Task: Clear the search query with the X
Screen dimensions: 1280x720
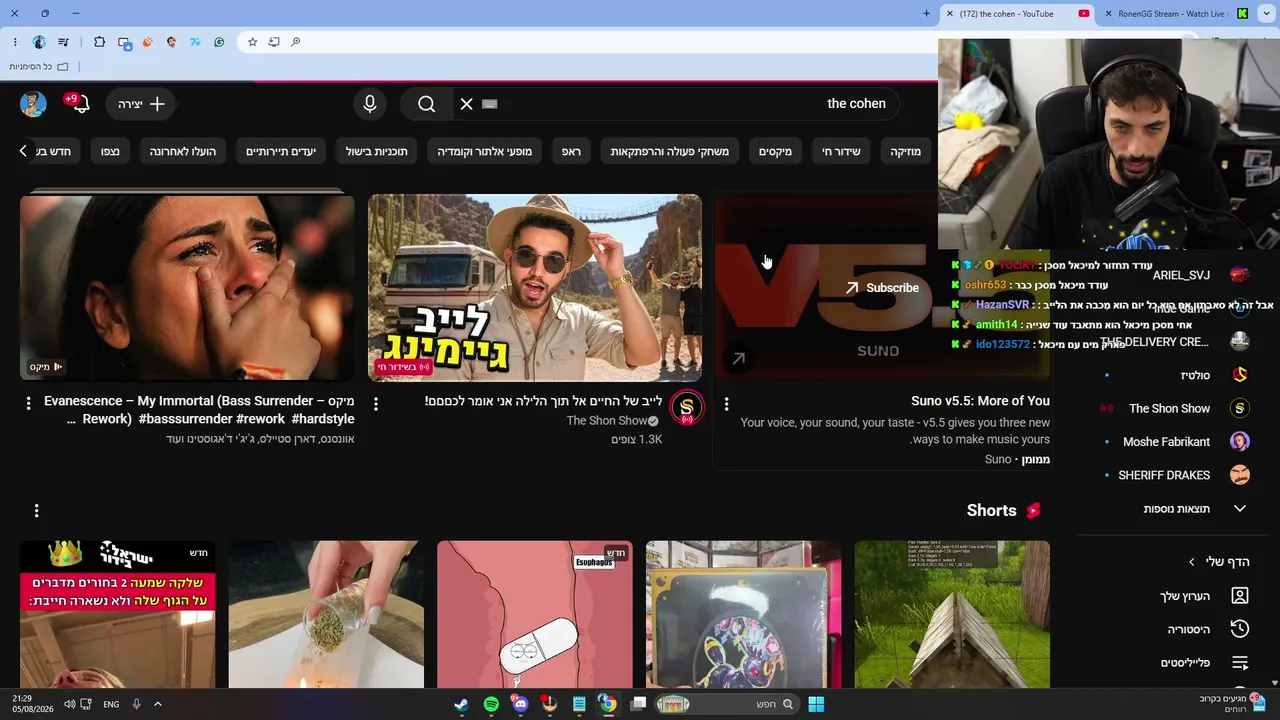Action: pyautogui.click(x=466, y=104)
